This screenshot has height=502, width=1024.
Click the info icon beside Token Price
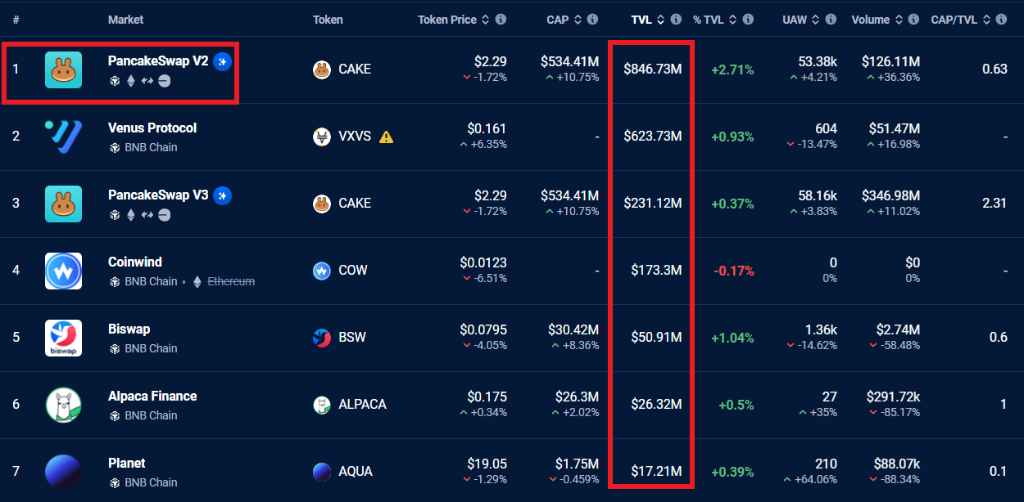tap(501, 19)
